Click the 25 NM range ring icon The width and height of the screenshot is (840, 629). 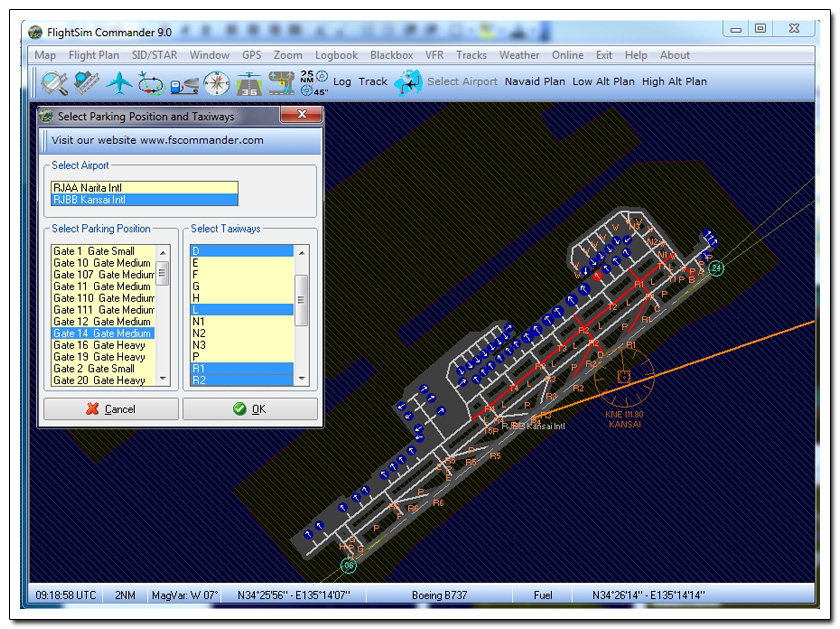pyautogui.click(x=314, y=83)
